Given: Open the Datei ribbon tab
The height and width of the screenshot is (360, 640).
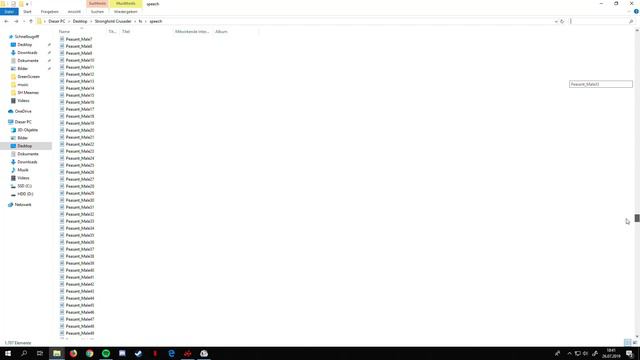Looking at the screenshot, I should tap(9, 12).
